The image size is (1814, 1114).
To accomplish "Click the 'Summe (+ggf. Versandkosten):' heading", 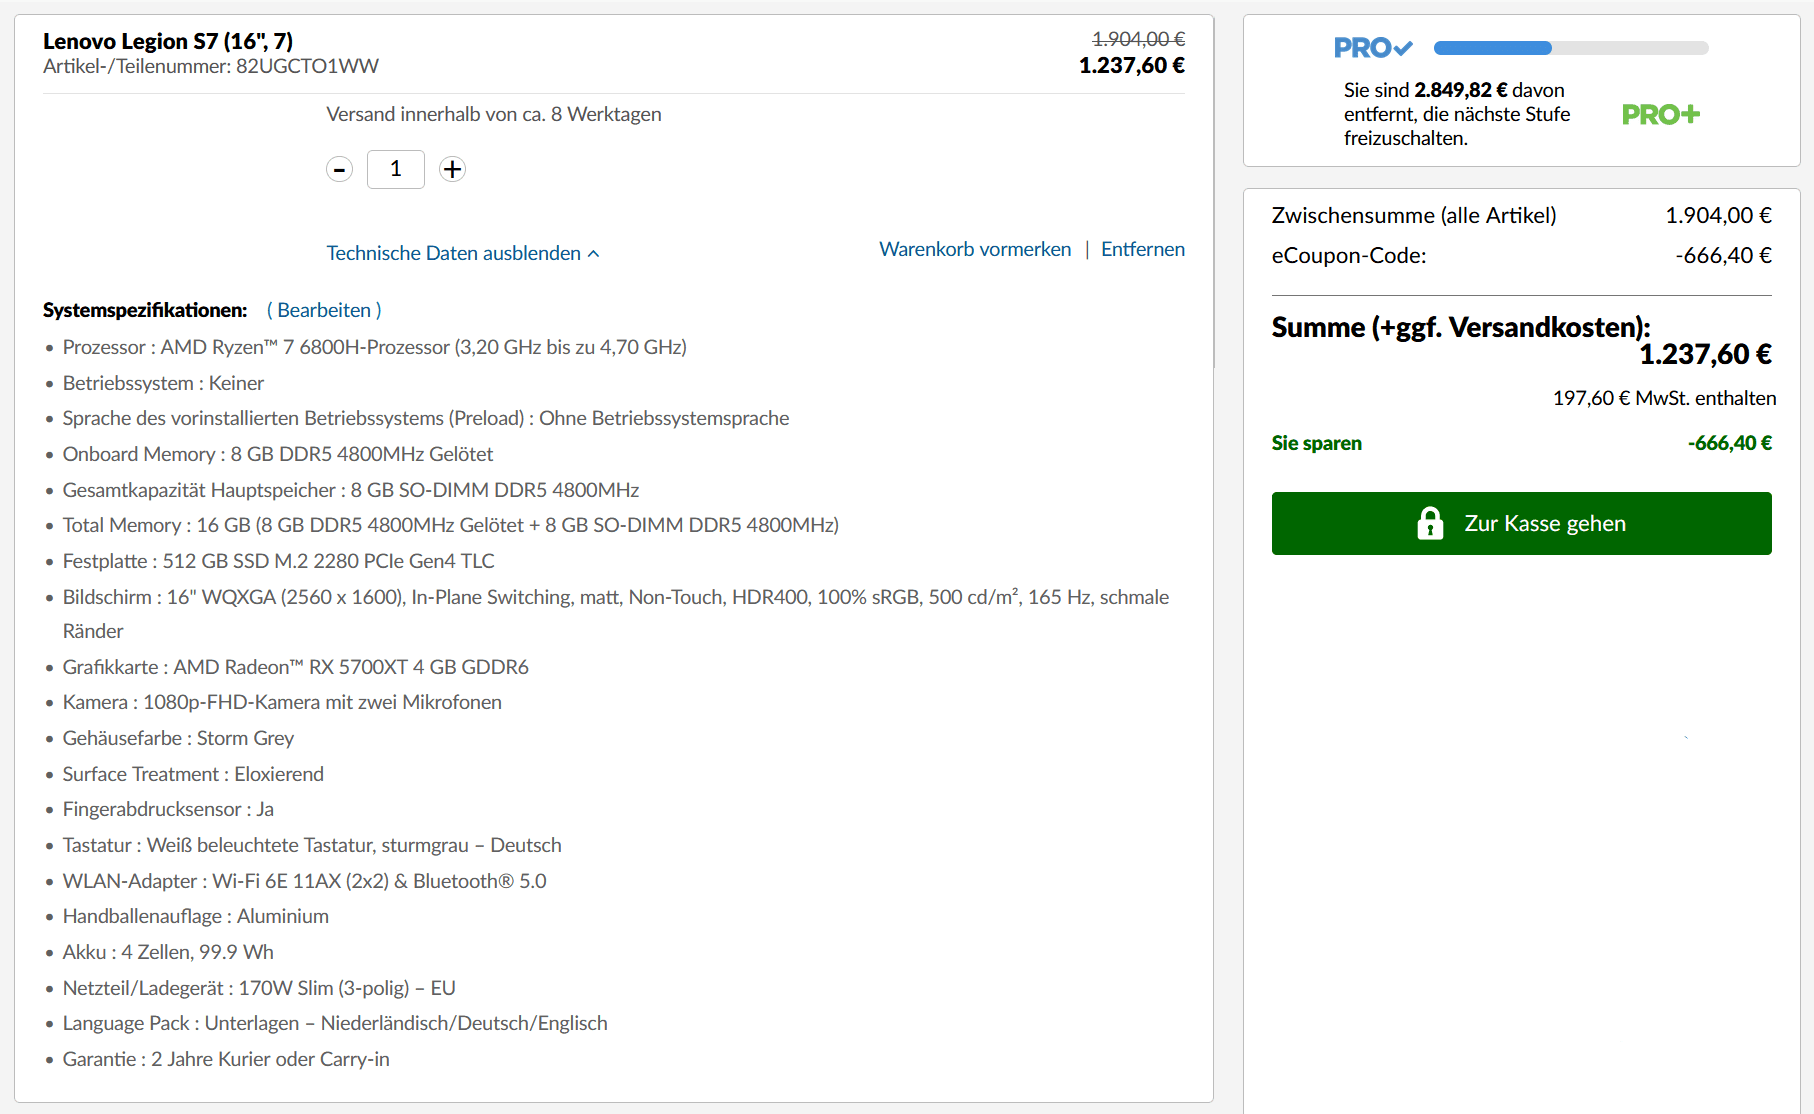I will click(x=1461, y=327).
